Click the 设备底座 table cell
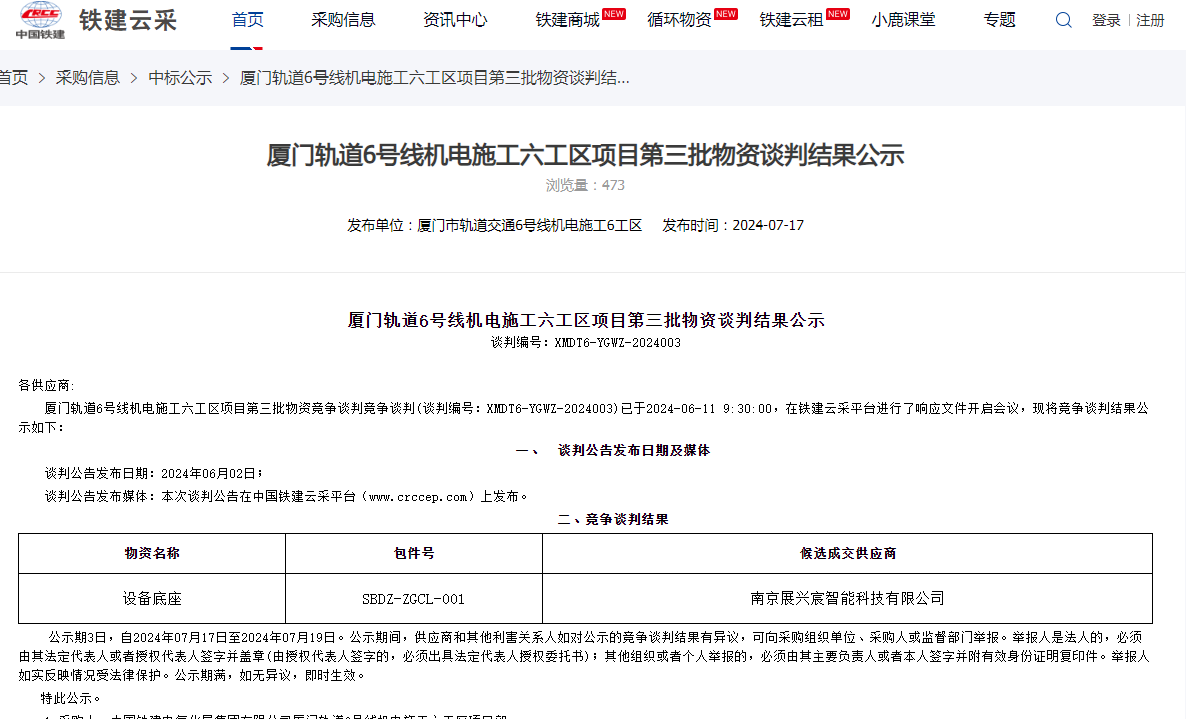The image size is (1186, 719). tap(152, 599)
